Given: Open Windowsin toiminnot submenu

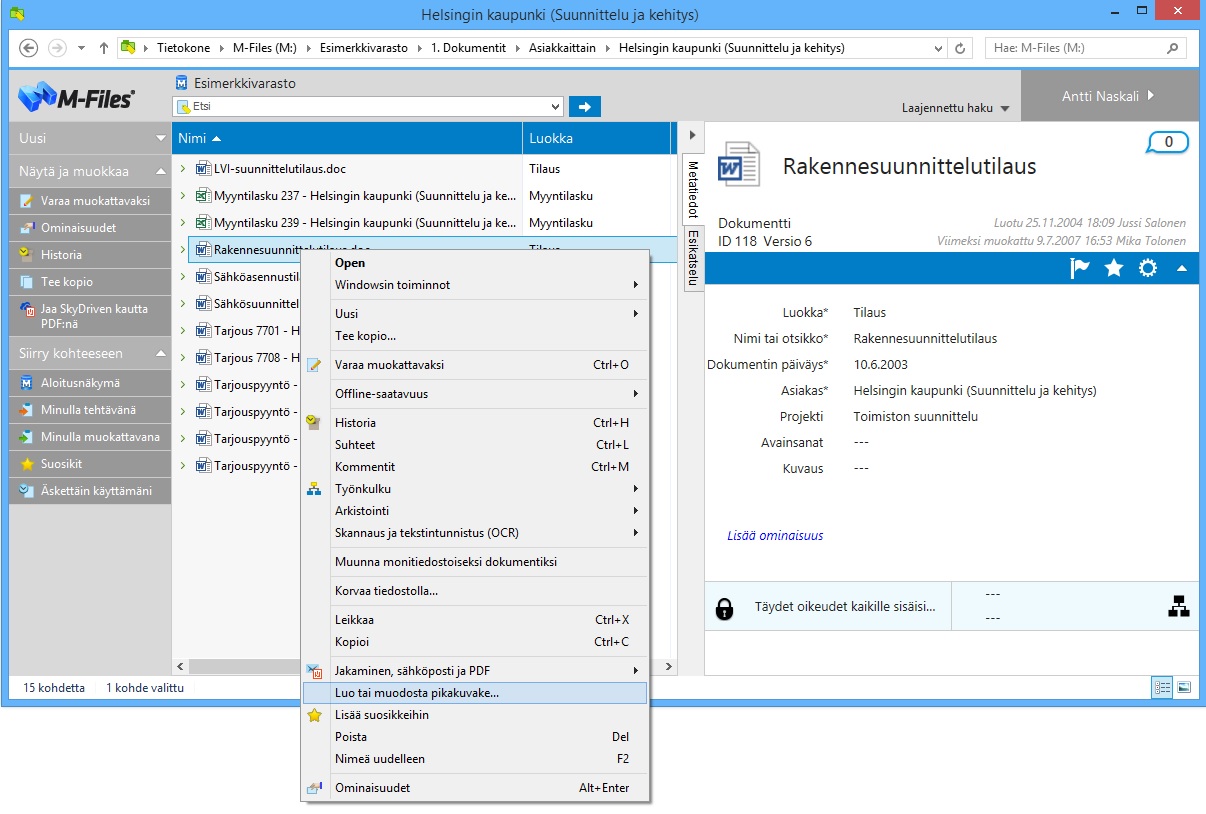Looking at the screenshot, I should [x=476, y=285].
